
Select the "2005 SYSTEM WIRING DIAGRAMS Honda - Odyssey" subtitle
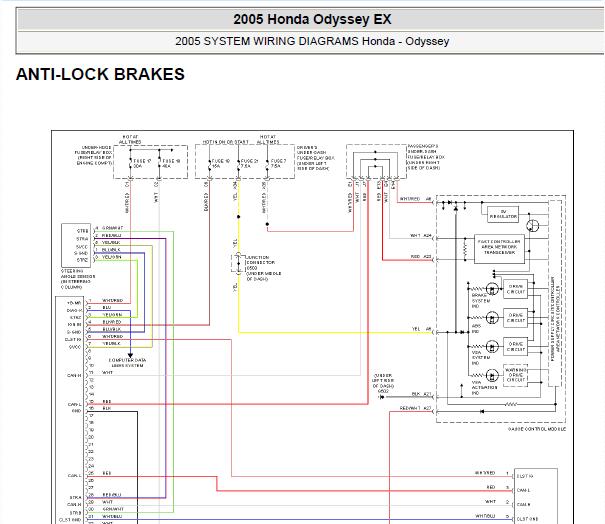click(312, 41)
